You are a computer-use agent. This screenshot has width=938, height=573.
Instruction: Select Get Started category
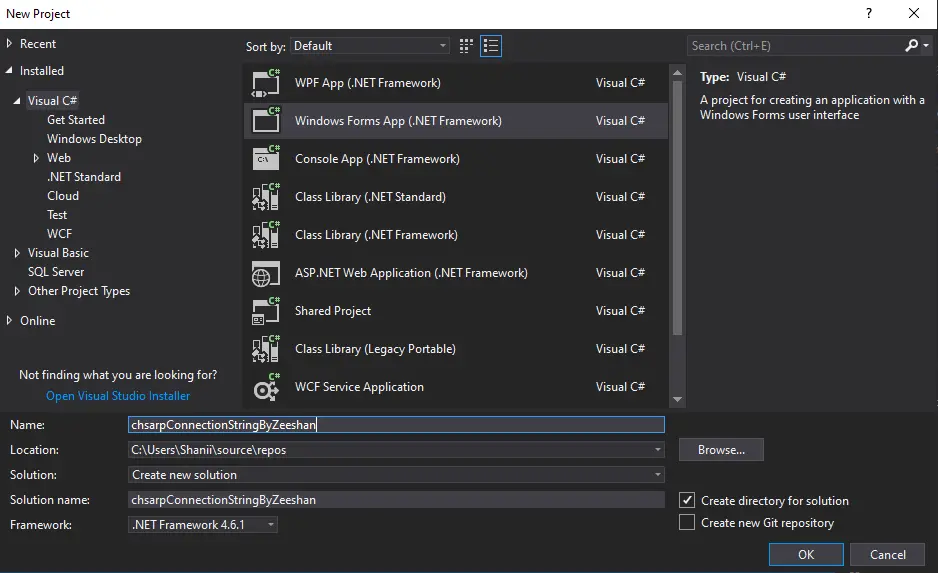click(76, 120)
